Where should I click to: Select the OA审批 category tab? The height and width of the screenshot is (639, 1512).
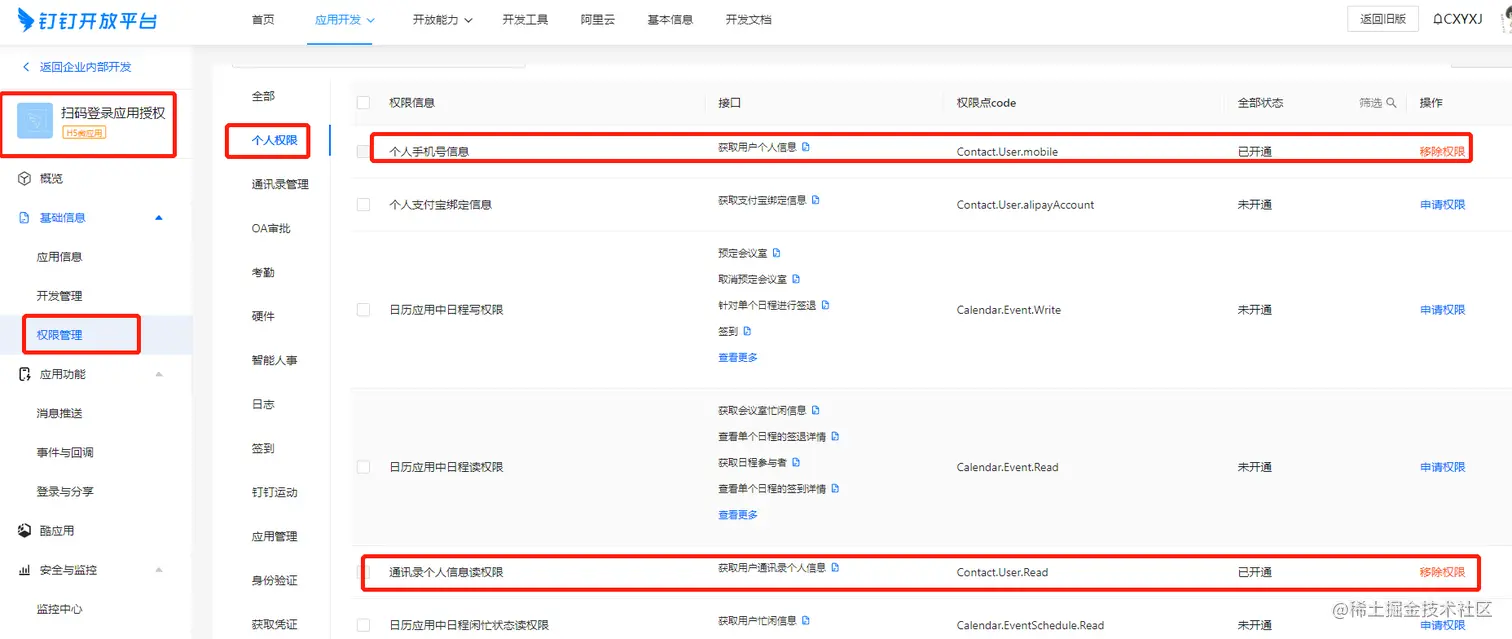tap(271, 228)
